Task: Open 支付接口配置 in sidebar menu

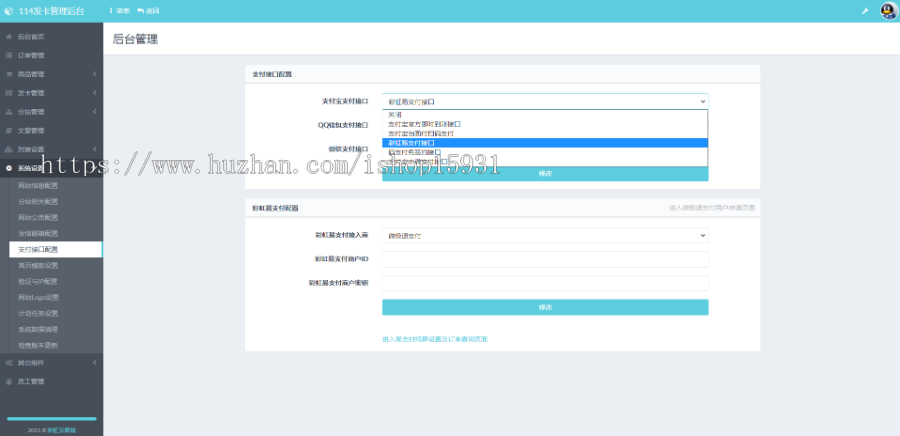Action: pyautogui.click(x=39, y=249)
